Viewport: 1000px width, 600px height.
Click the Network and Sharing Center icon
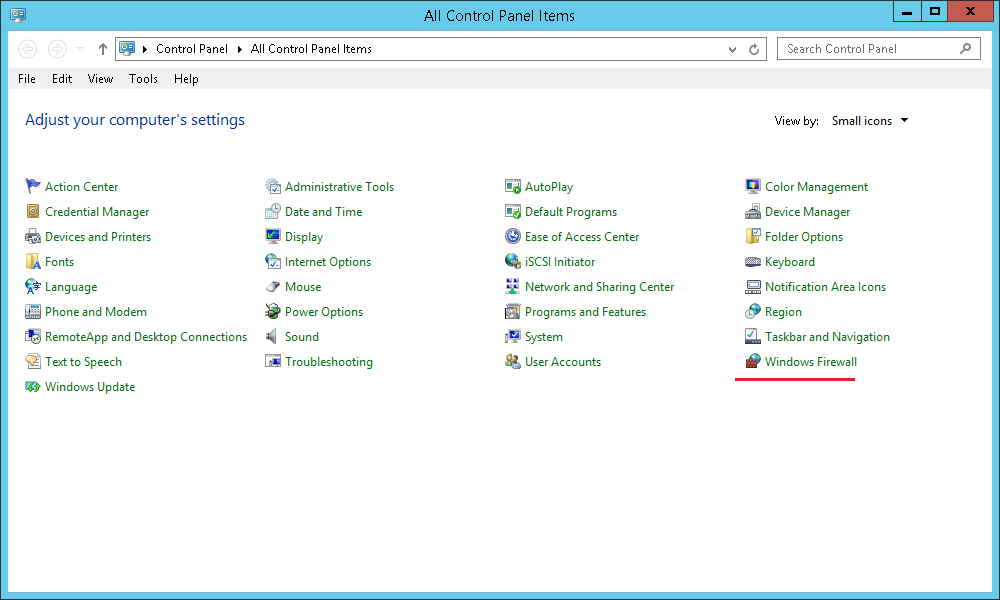click(513, 286)
